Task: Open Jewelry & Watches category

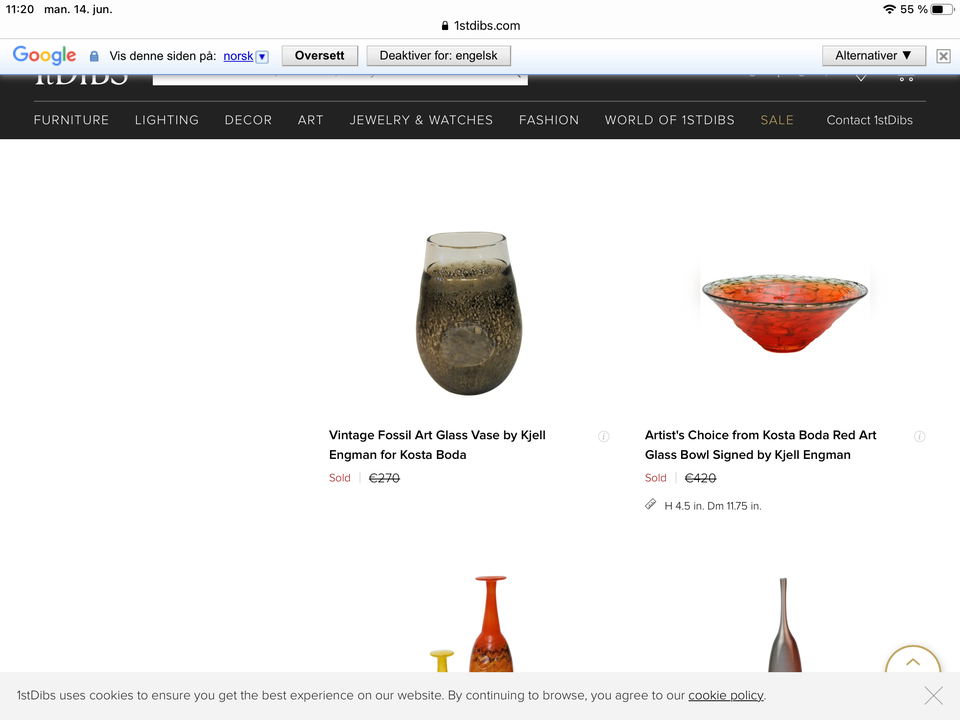Action: (421, 120)
